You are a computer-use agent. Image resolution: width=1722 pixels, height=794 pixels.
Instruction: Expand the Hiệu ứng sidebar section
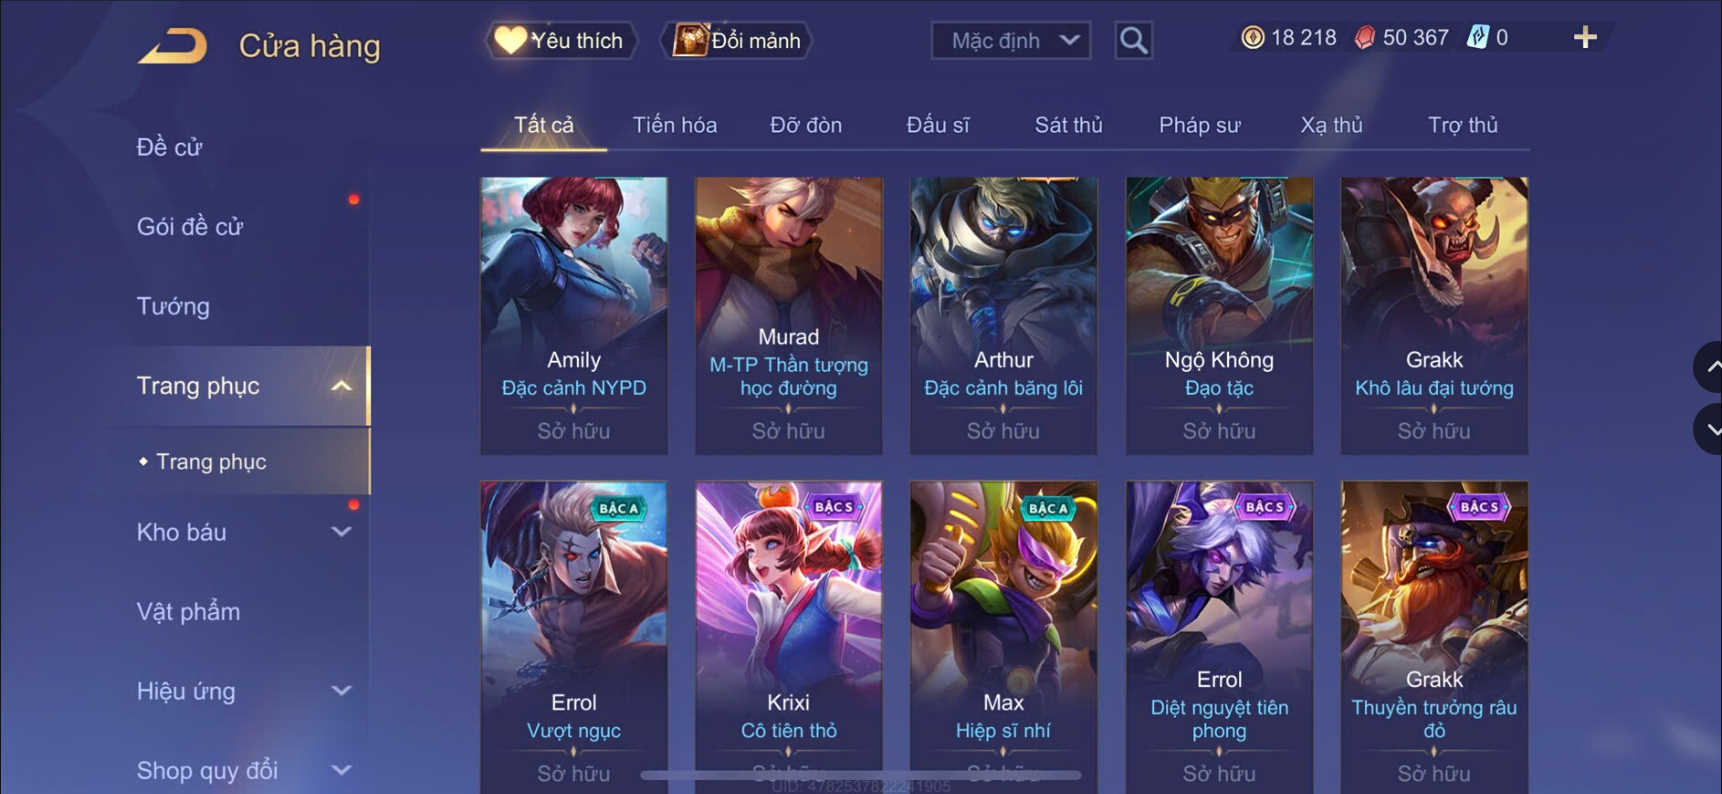pos(341,691)
